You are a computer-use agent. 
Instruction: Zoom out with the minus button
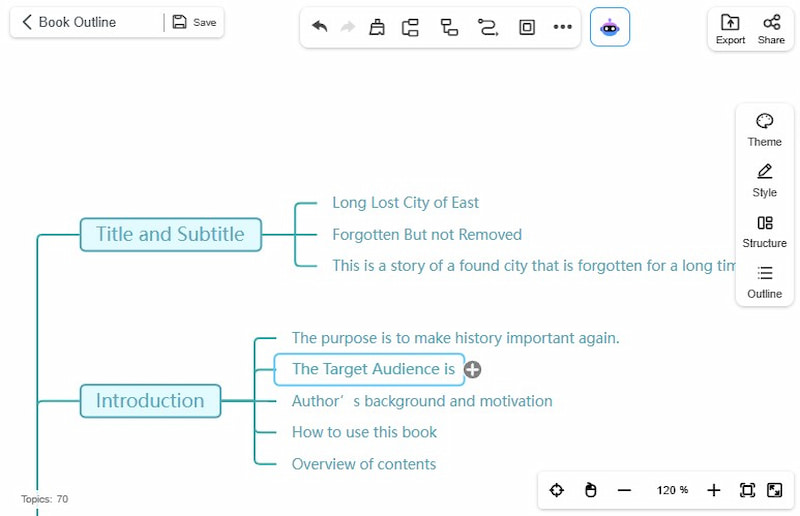pyautogui.click(x=624, y=490)
